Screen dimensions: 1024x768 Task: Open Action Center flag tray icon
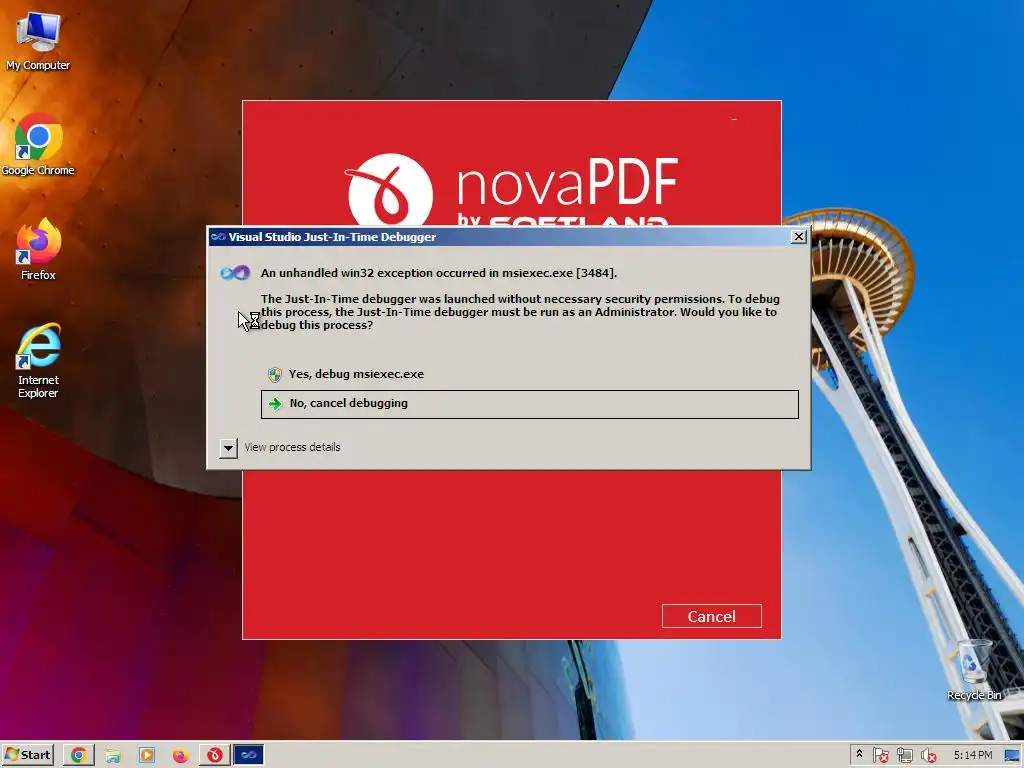click(x=880, y=756)
